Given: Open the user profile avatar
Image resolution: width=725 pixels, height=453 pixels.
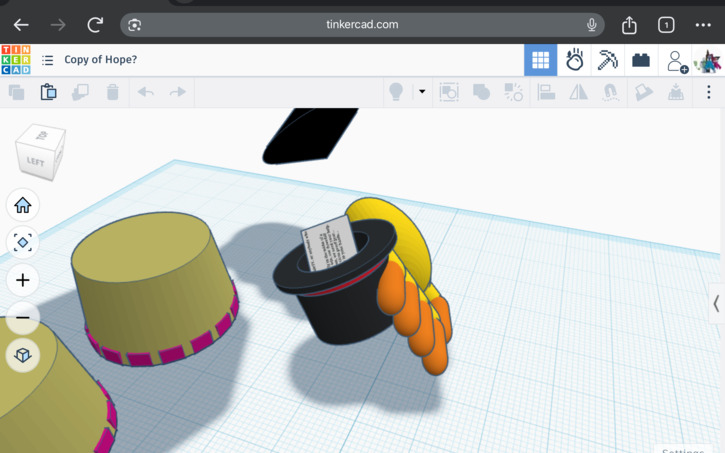Looking at the screenshot, I should point(708,60).
